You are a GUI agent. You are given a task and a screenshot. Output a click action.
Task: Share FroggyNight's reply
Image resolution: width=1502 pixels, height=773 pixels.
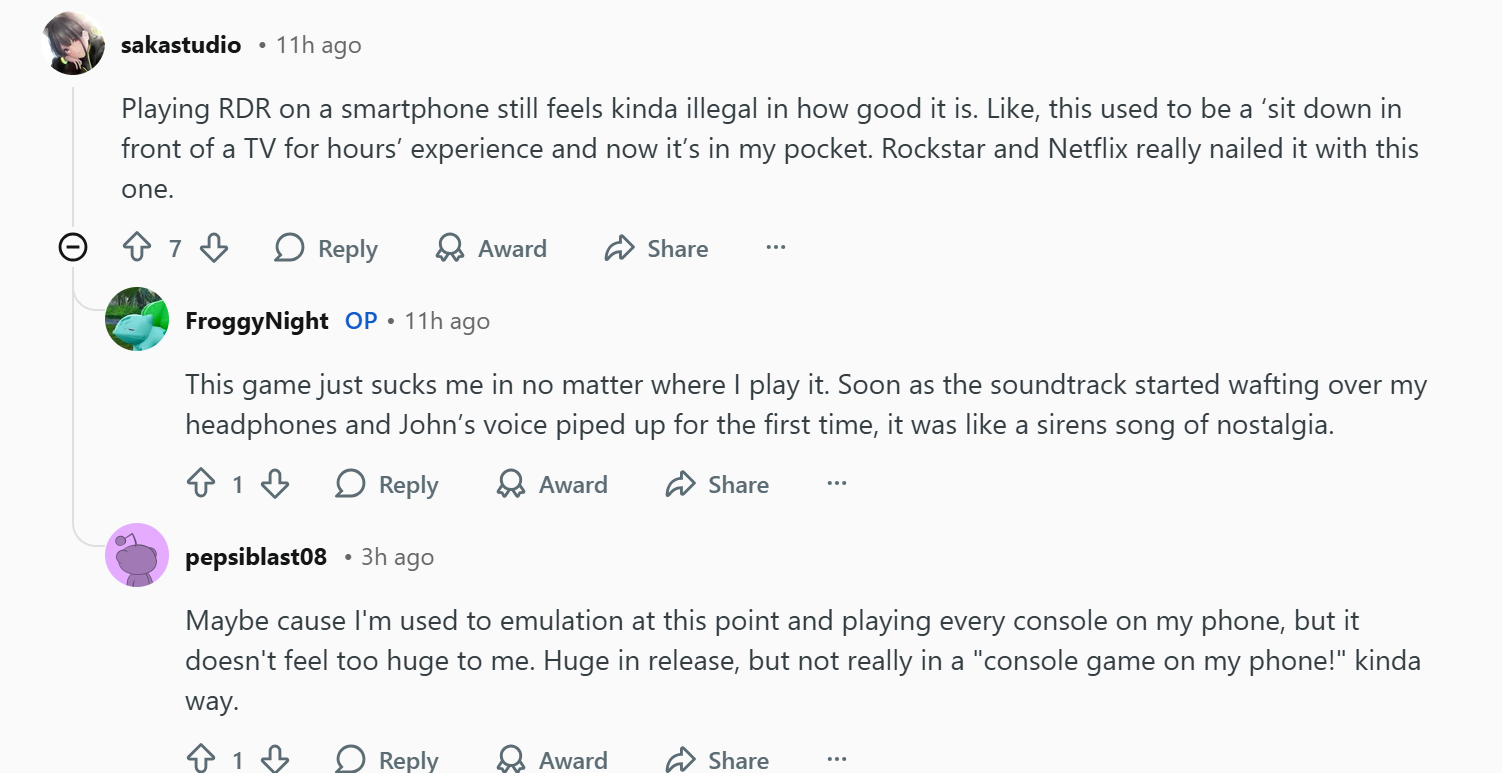718,484
